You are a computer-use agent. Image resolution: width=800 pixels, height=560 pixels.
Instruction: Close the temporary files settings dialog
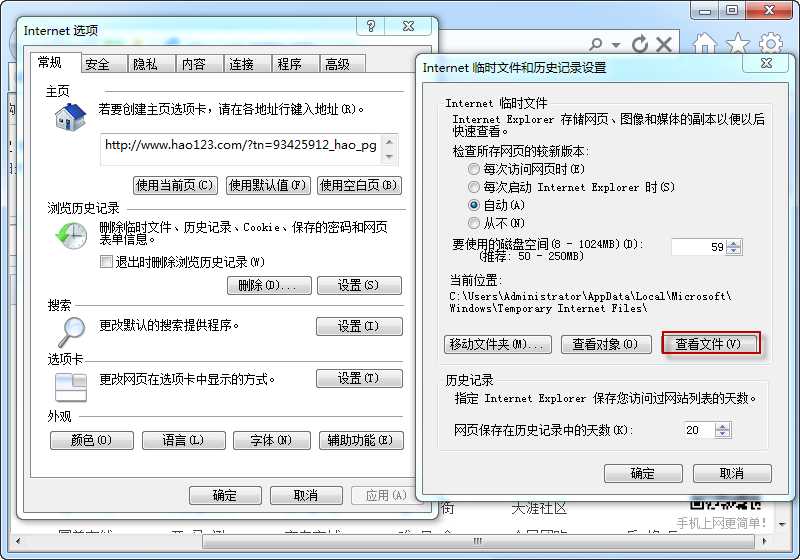pyautogui.click(x=766, y=63)
